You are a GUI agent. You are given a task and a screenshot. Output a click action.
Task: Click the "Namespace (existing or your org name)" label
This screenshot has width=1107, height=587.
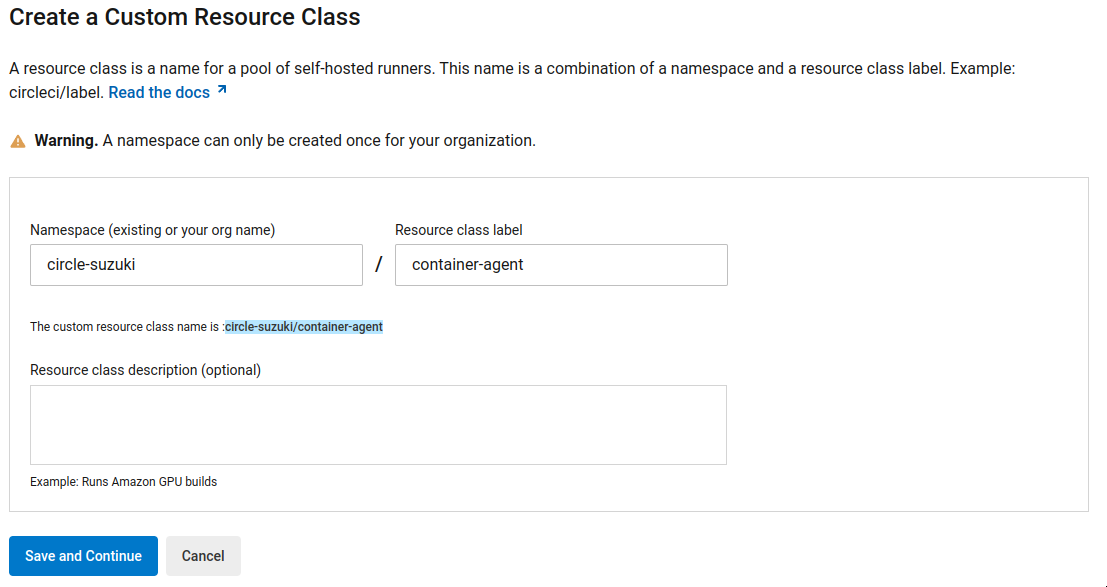(153, 230)
